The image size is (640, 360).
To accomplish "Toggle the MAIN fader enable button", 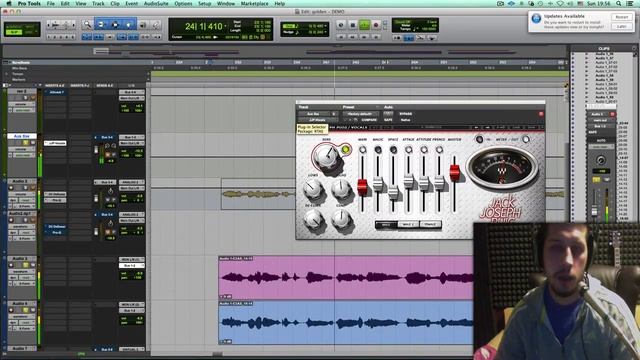I will point(362,150).
